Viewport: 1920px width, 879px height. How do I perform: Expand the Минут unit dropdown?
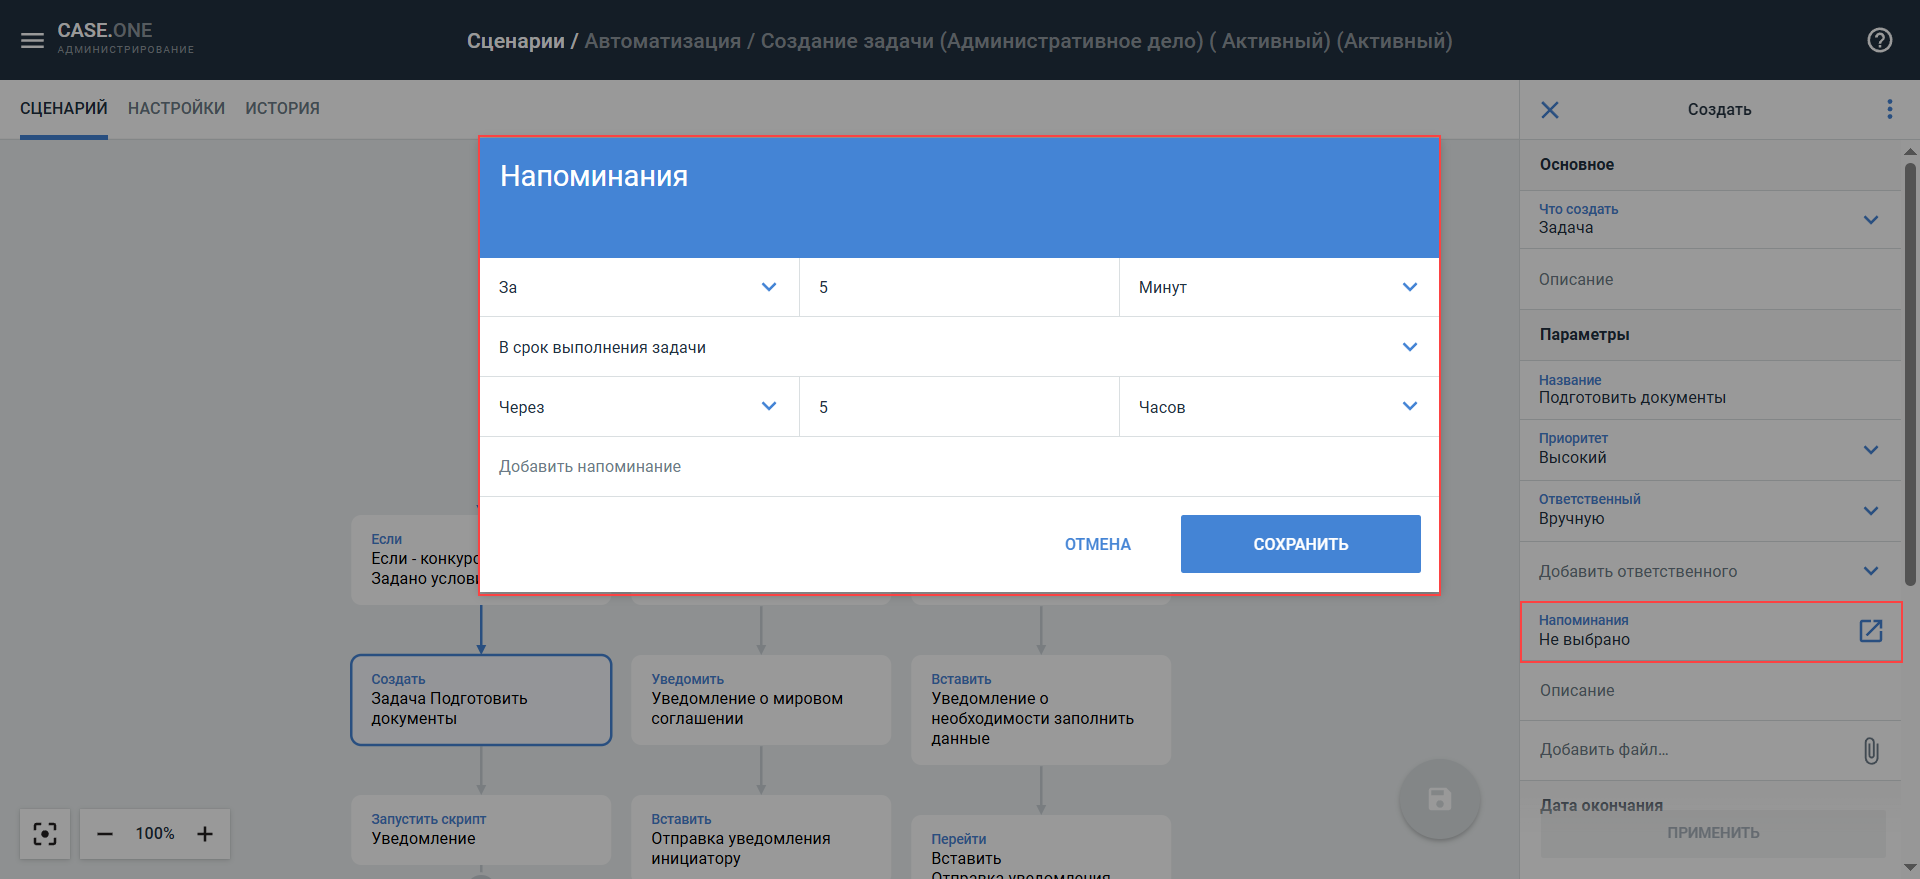(x=1409, y=287)
